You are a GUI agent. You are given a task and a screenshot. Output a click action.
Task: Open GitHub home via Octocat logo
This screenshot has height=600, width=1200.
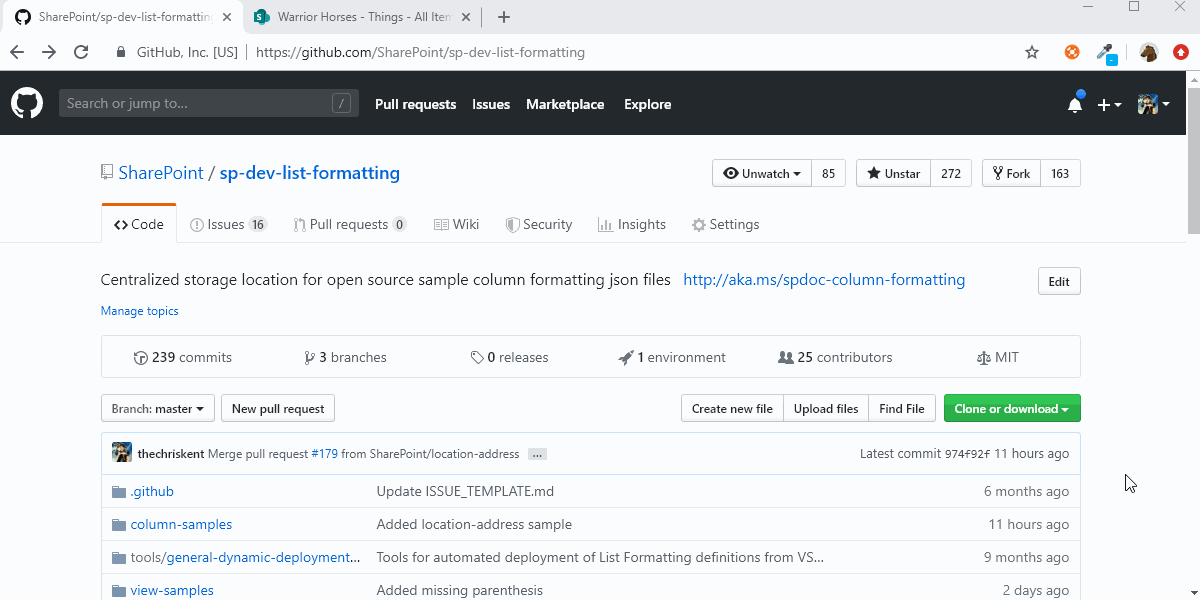tap(27, 103)
